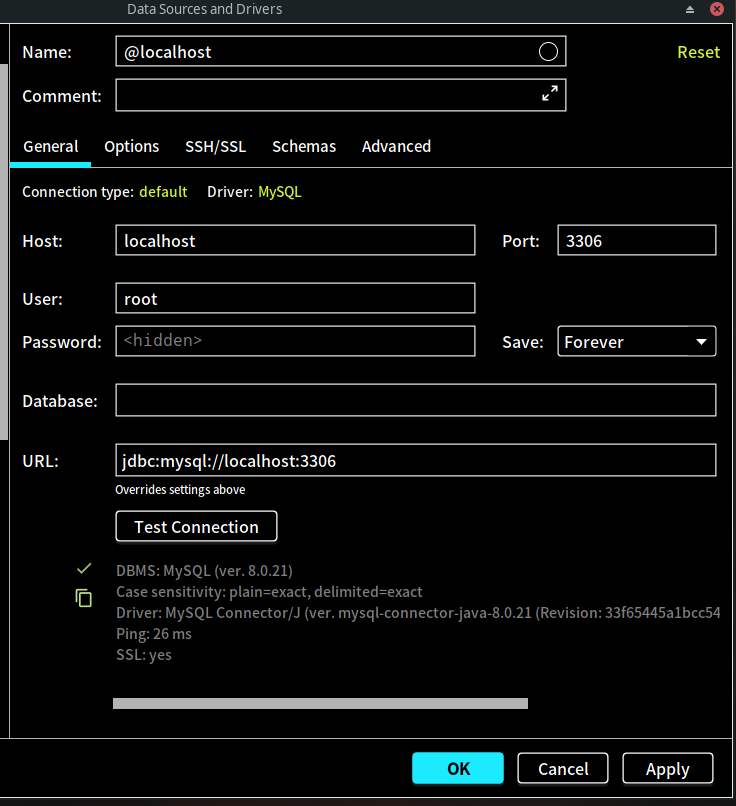
Task: Open the Save password dropdown
Action: click(x=636, y=341)
